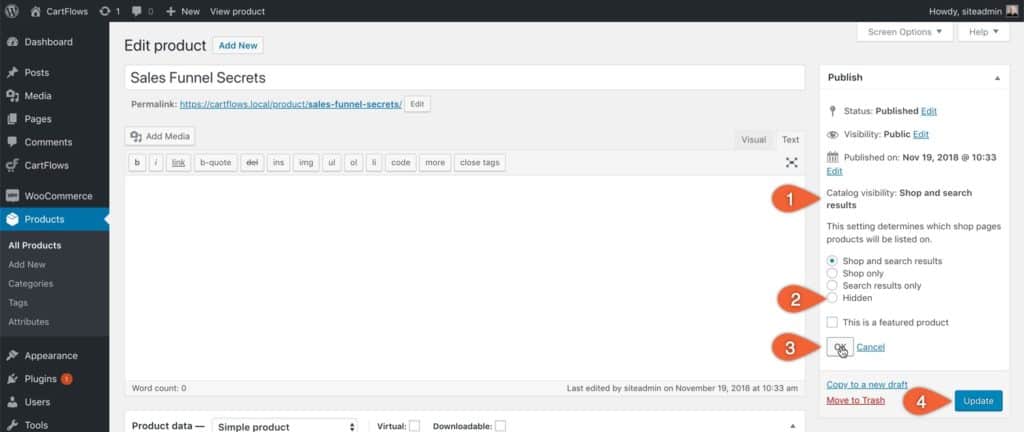Open the comments bubble icon in admin bar

pos(136,11)
